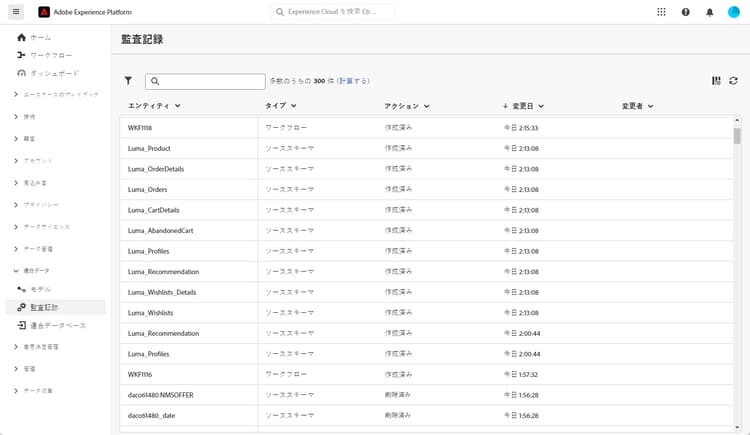Click the ワークフロー workflow icon
The width and height of the screenshot is (750, 435).
coord(21,55)
